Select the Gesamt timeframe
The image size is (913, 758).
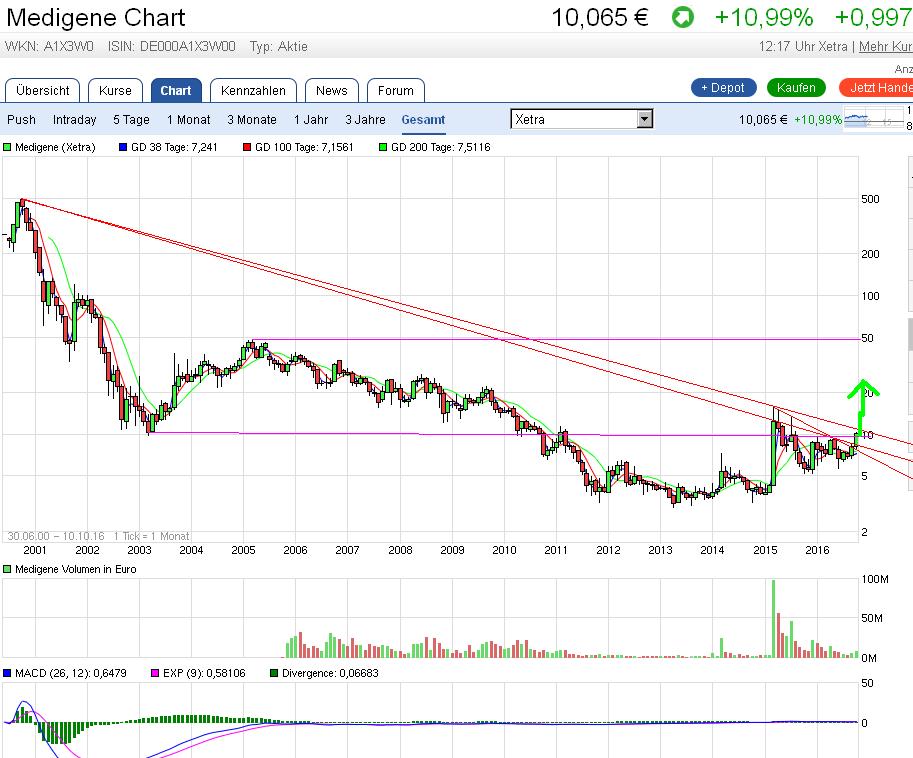tap(423, 119)
